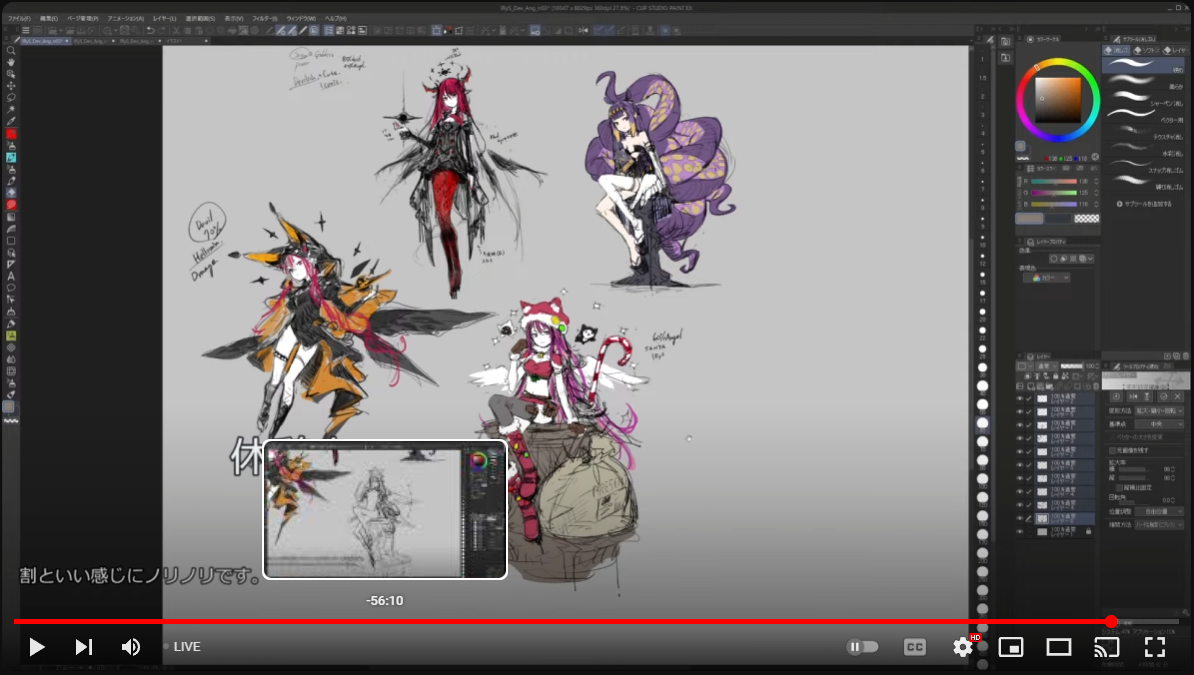This screenshot has width=1194, height=675.
Task: Open the 編集(E) menu
Action: [49, 18]
